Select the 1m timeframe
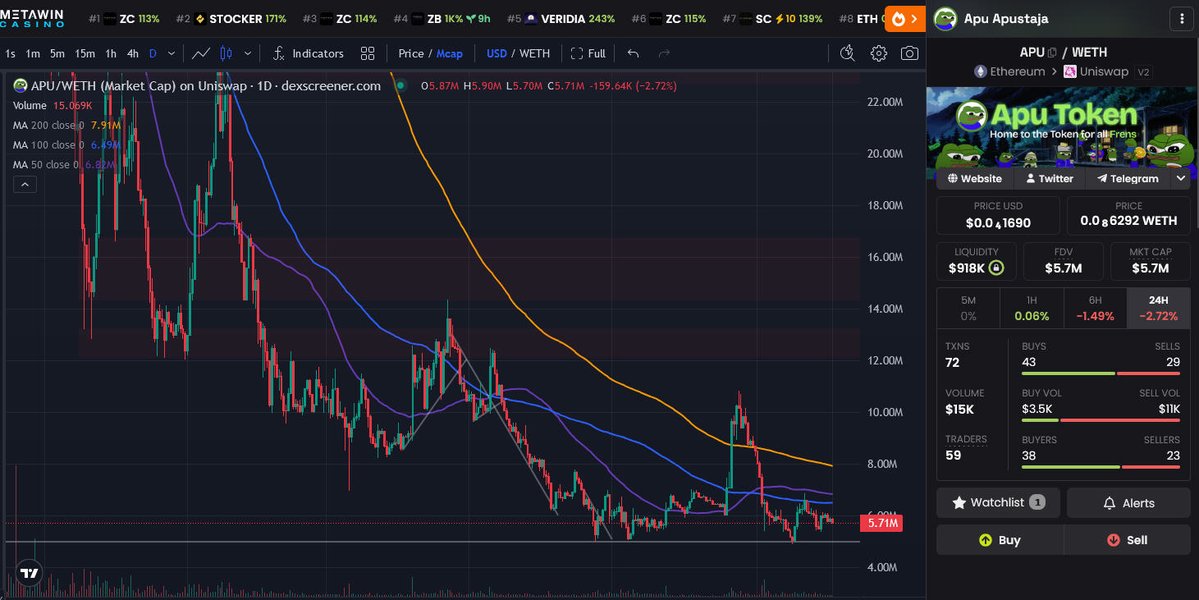The width and height of the screenshot is (1199, 600). tap(32, 54)
